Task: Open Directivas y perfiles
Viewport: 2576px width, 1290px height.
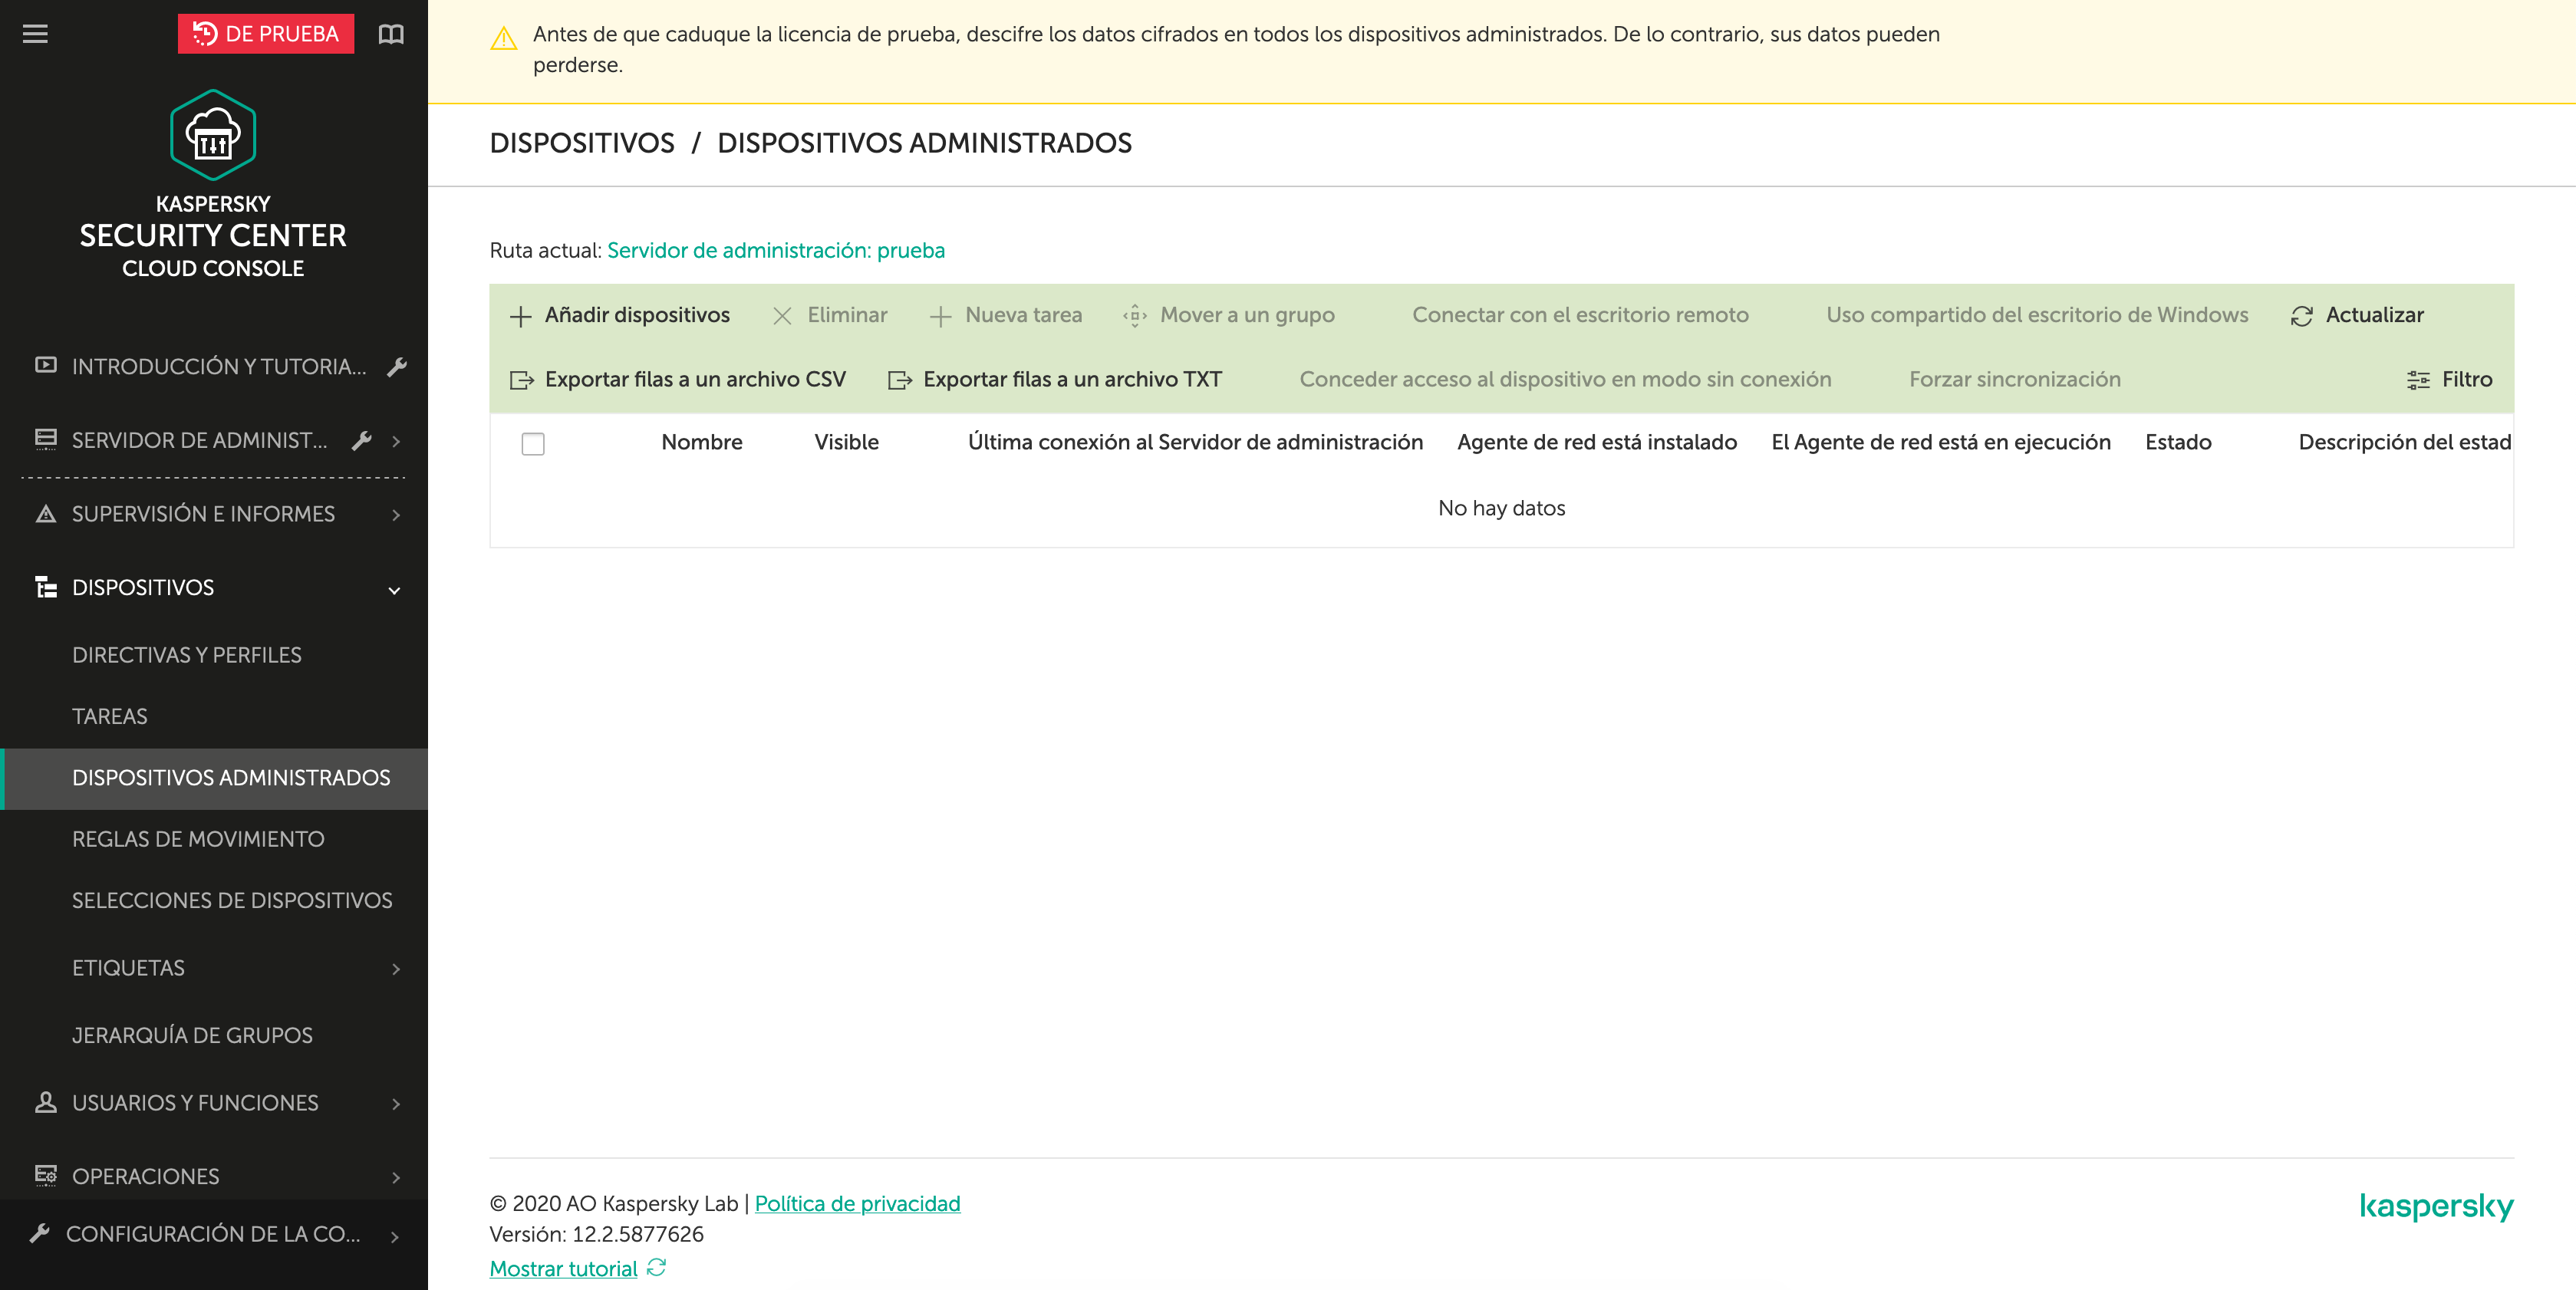Action: 187,655
